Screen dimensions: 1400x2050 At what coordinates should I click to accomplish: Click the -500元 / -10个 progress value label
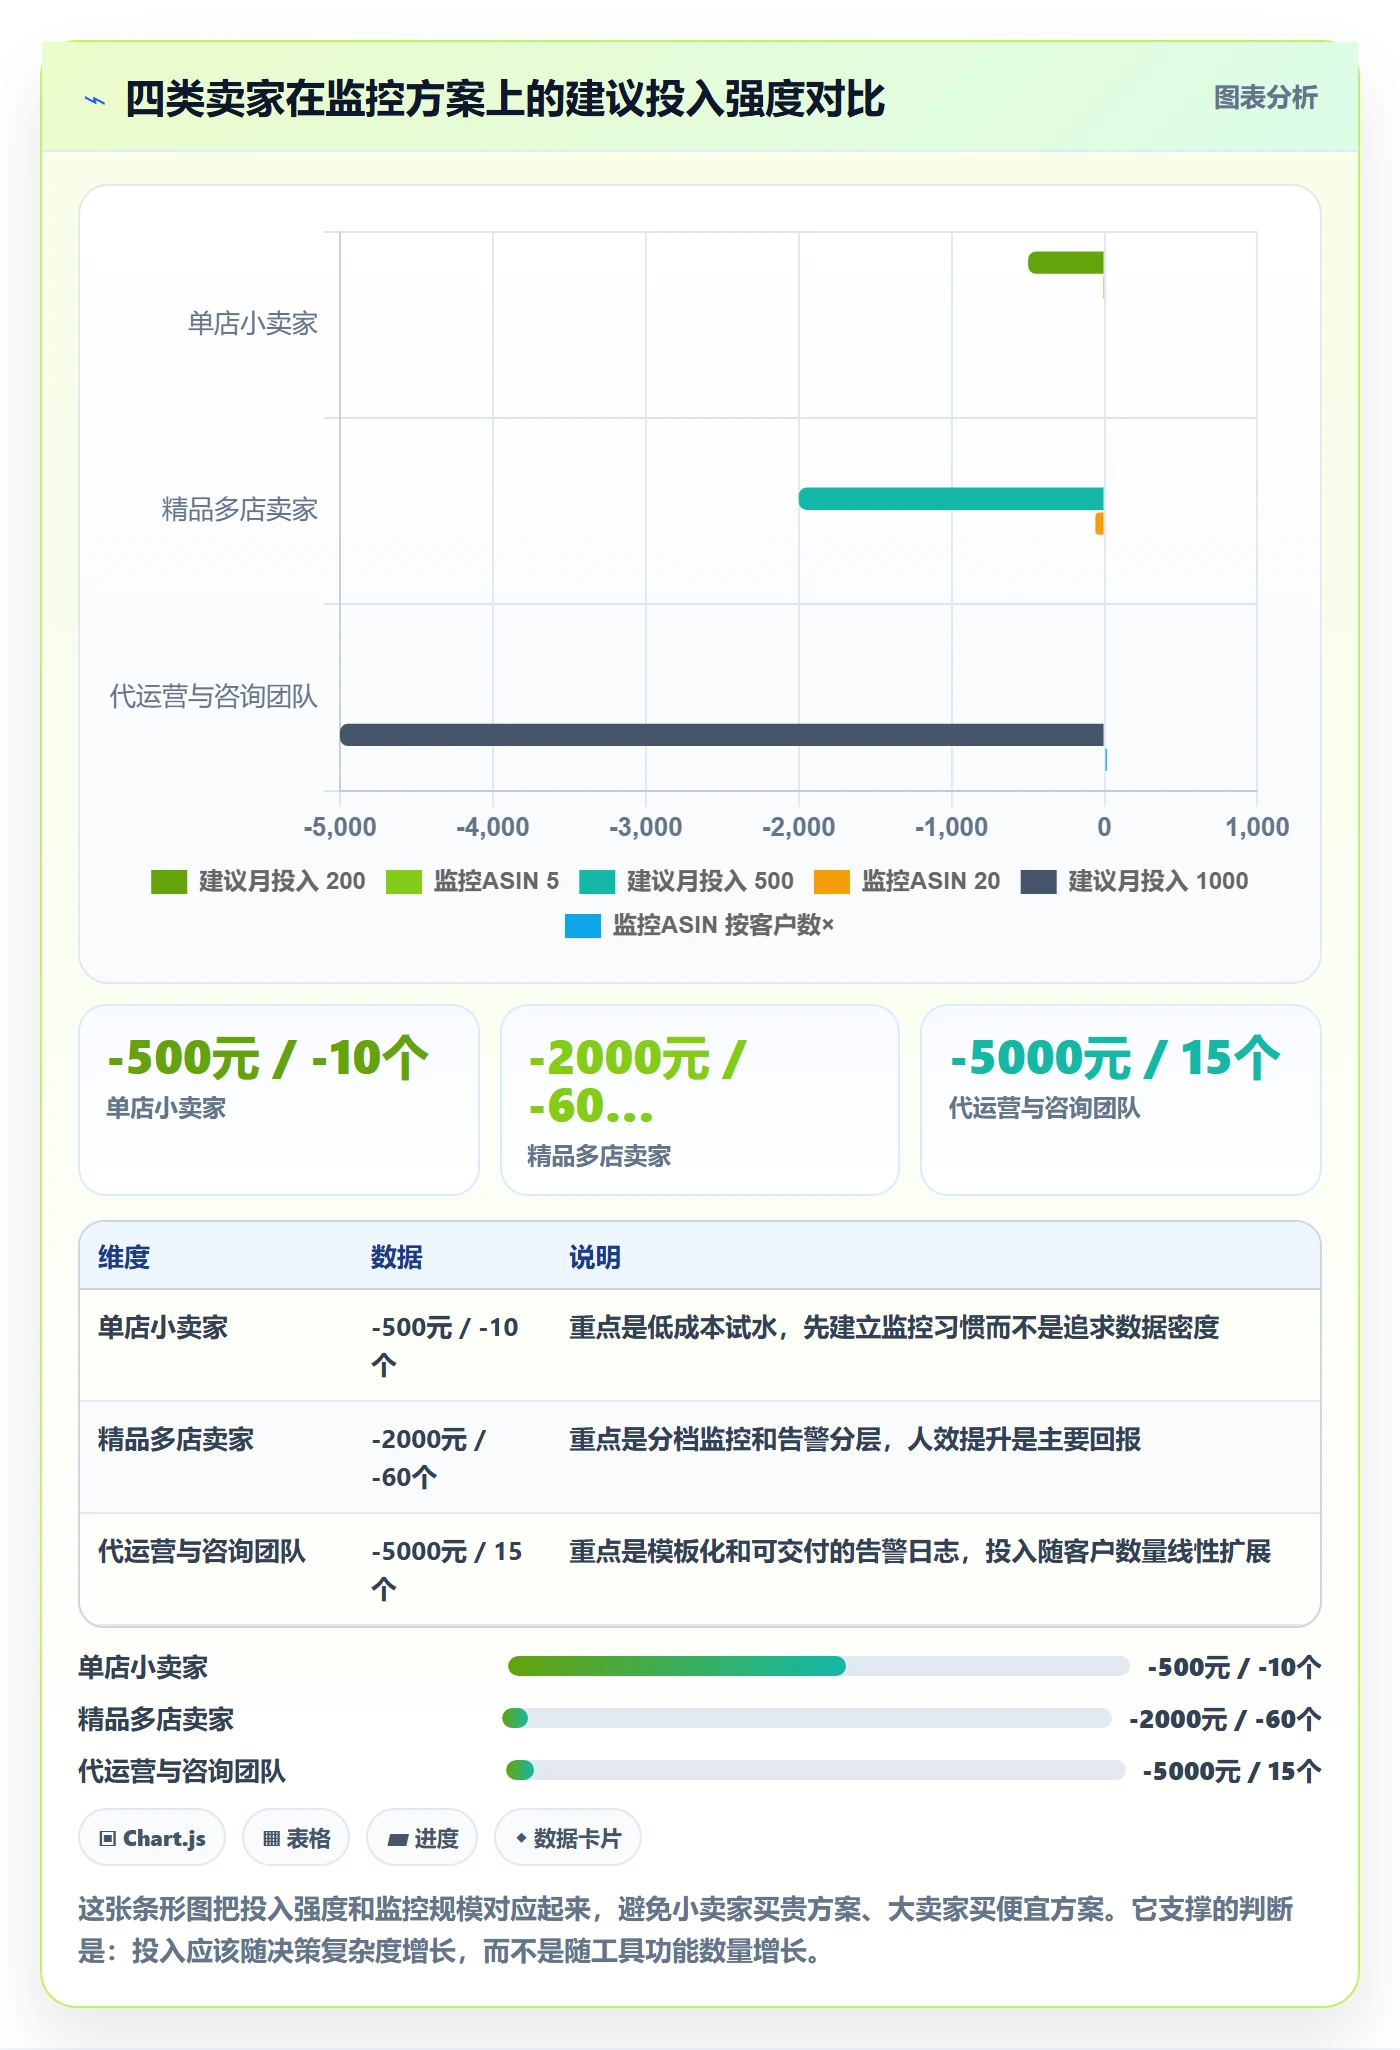1235,1667
